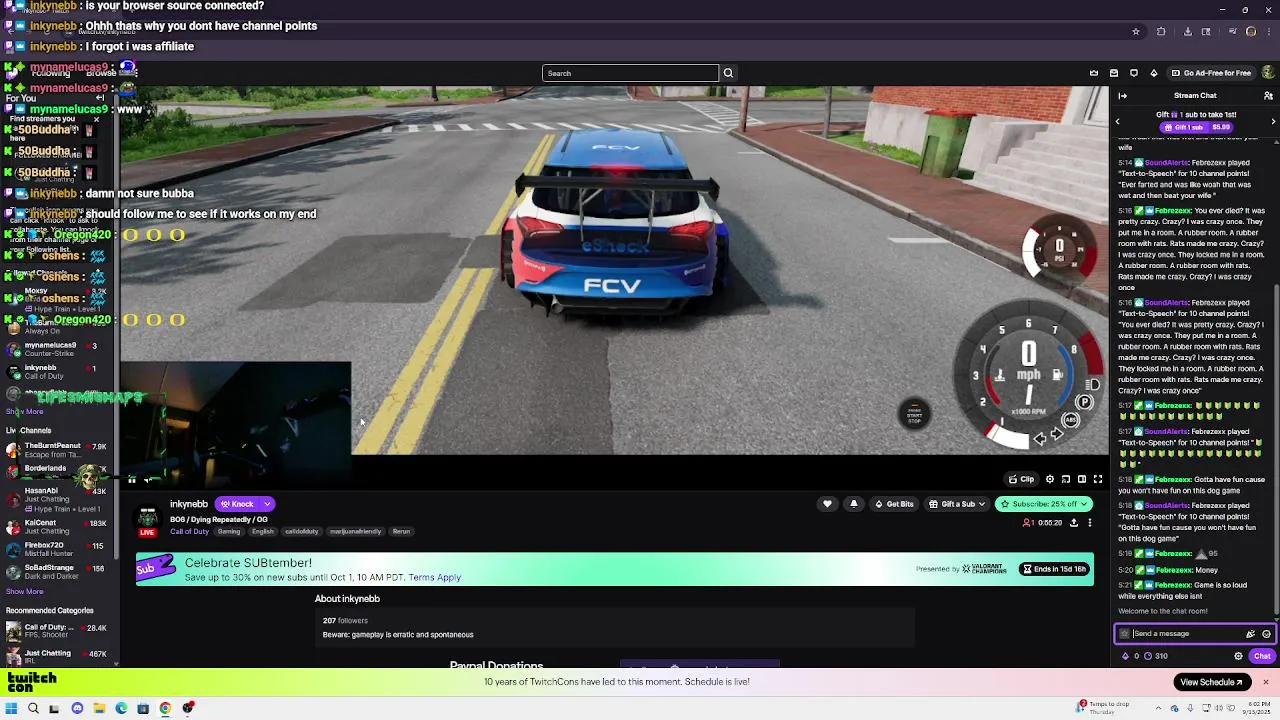Click Gift 1 sub $5.99 button
The image size is (1280, 720).
pyautogui.click(x=1196, y=128)
